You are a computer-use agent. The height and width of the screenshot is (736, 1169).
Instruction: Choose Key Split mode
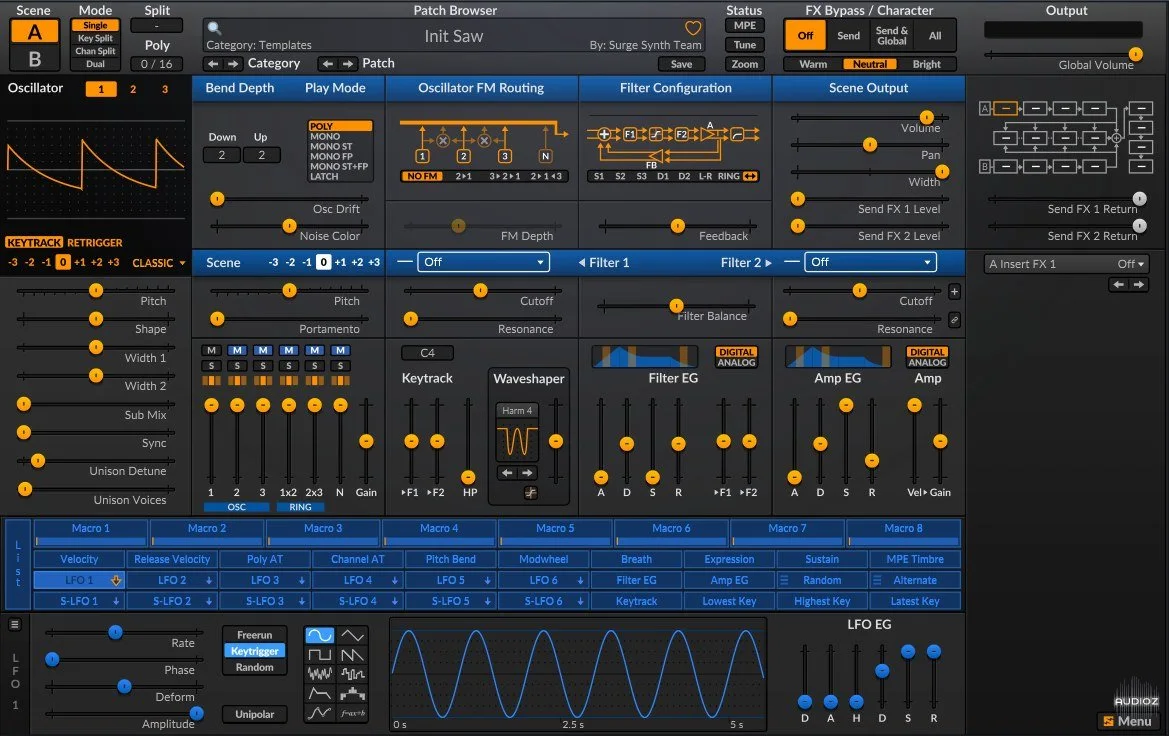pyautogui.click(x=95, y=38)
